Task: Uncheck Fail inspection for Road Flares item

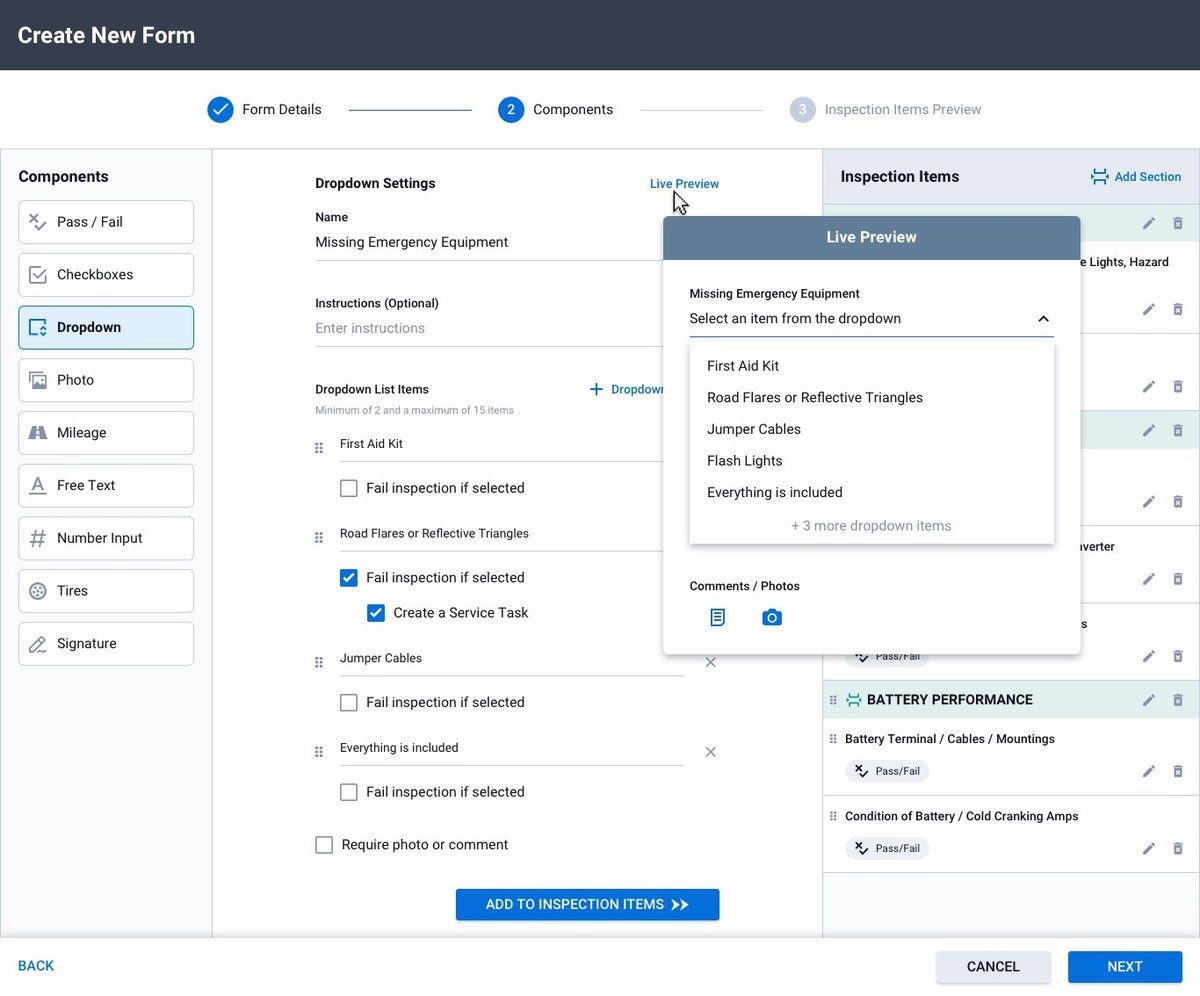Action: [348, 577]
